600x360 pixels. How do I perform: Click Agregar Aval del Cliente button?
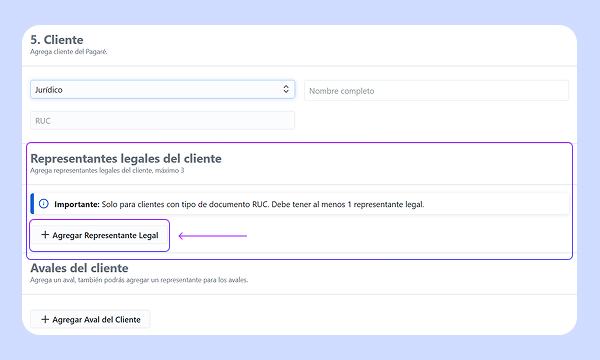click(x=90, y=319)
